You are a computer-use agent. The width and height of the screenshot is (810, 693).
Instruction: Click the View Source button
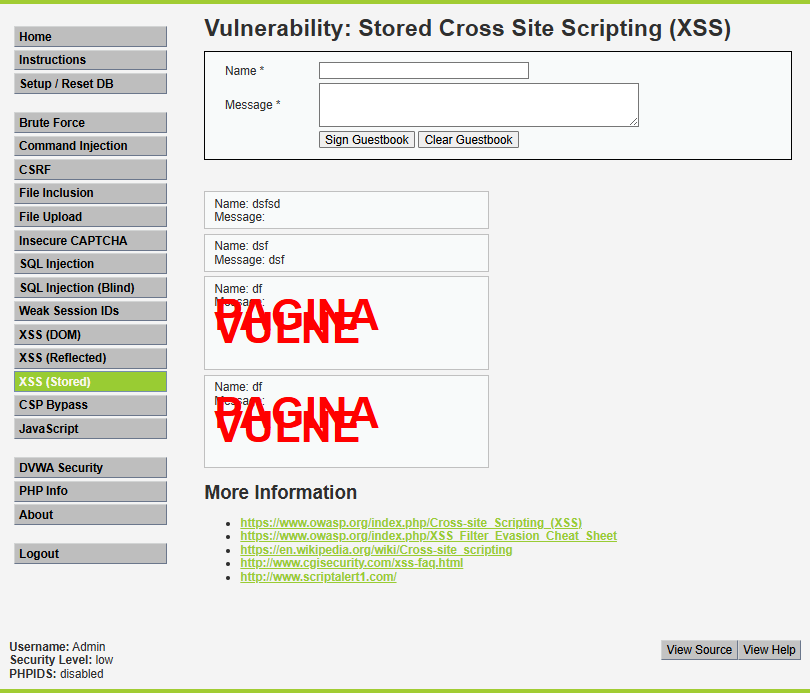699,650
